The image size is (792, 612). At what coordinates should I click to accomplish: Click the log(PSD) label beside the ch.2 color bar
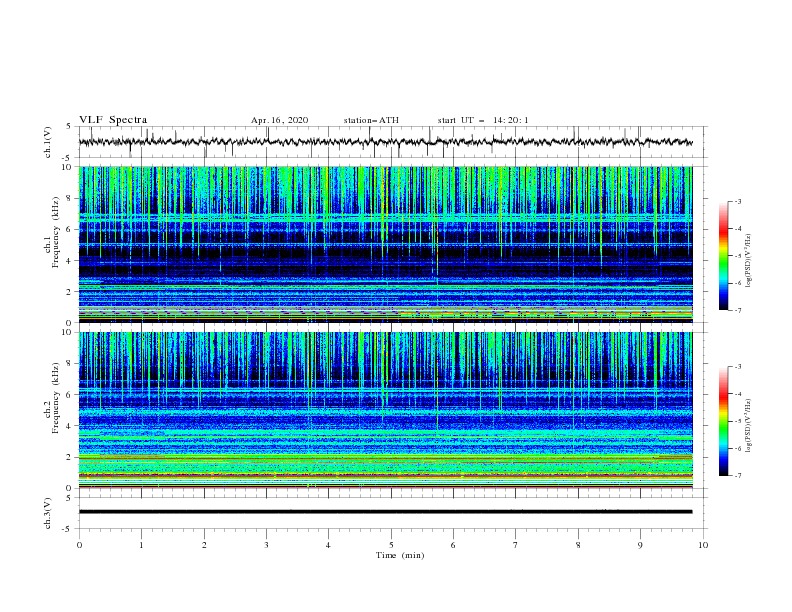point(749,426)
